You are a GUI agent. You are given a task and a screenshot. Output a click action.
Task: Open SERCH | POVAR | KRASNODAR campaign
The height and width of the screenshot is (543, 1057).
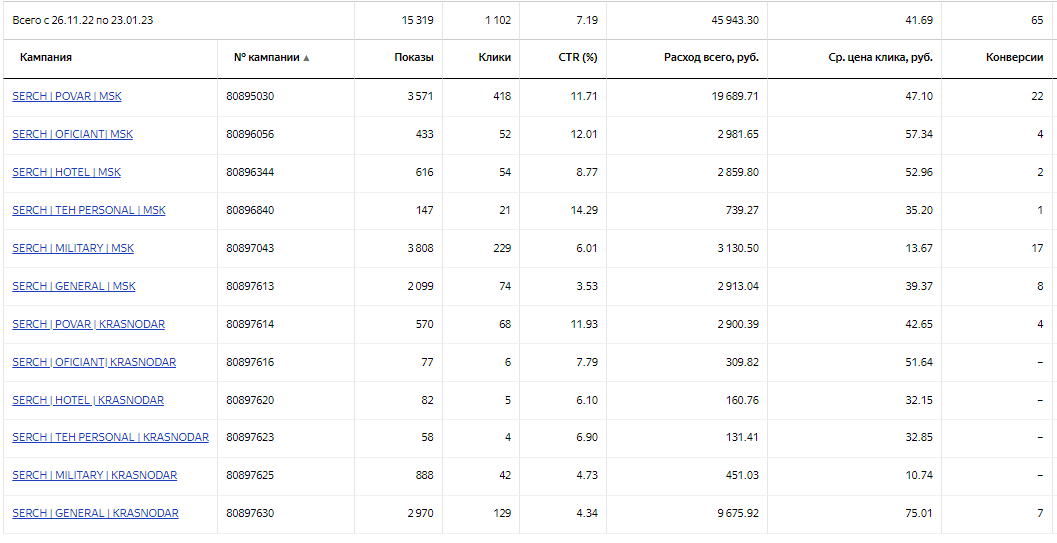point(88,324)
